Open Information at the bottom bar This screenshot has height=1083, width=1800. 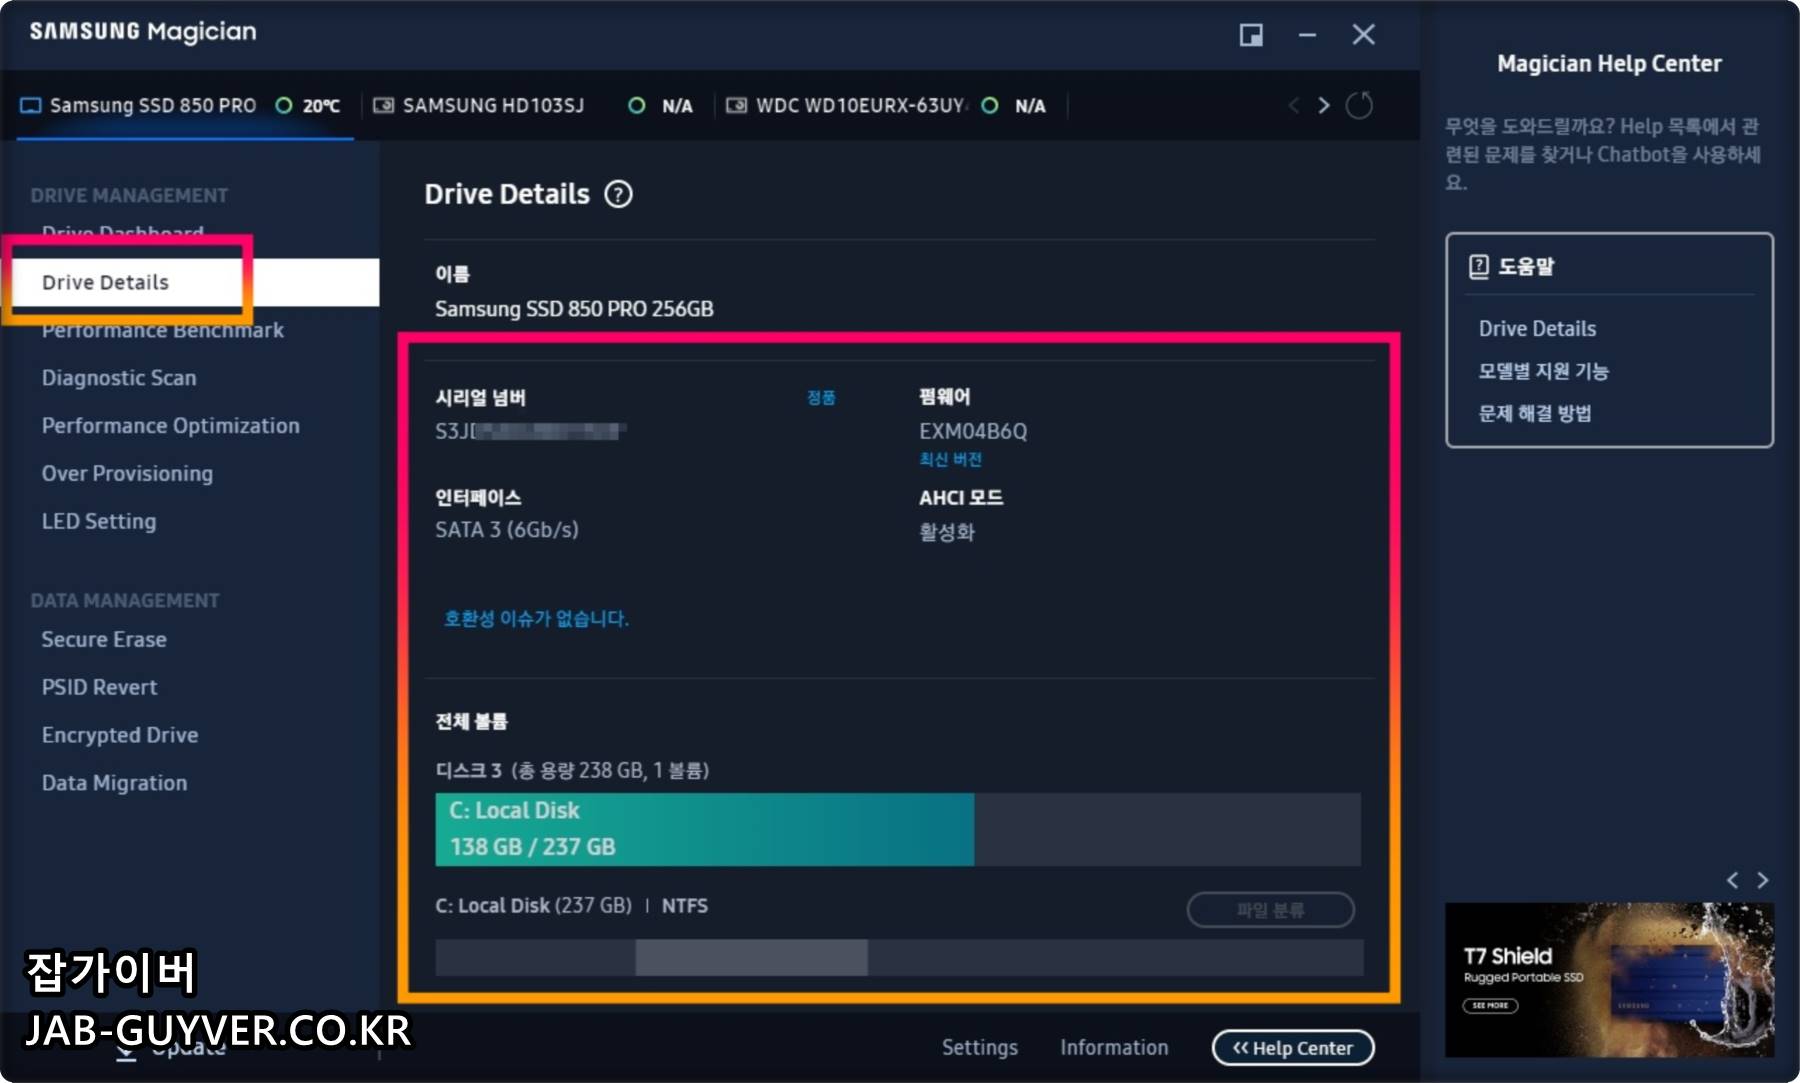coord(1114,1047)
